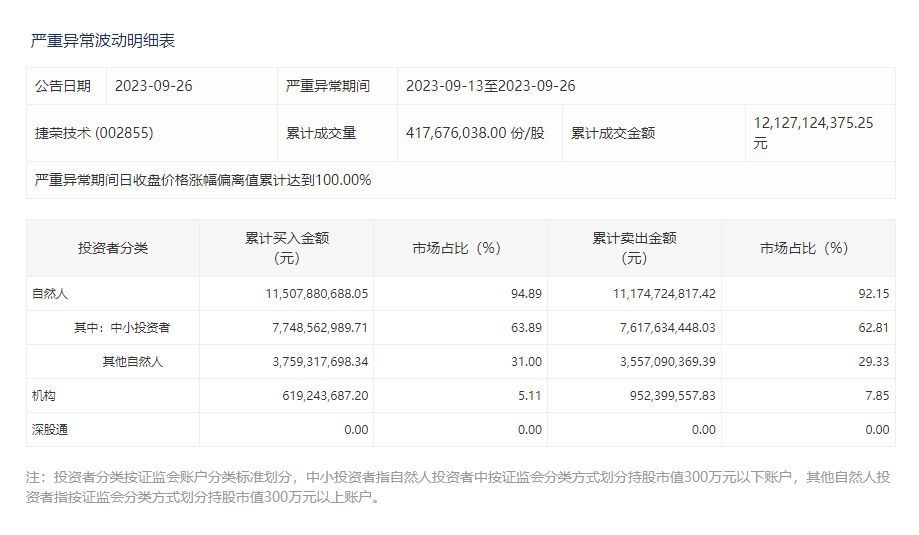Open the 捷荣技术 (002855) stock name
Viewport: 919px width, 535px height.
pos(94,133)
